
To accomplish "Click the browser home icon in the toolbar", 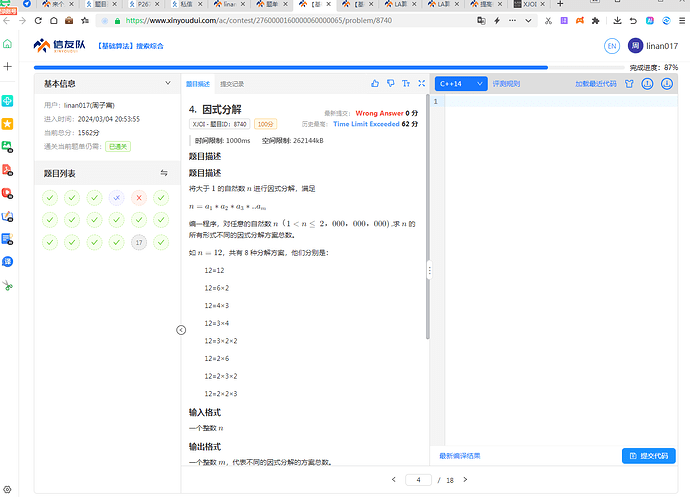I will pos(54,21).
